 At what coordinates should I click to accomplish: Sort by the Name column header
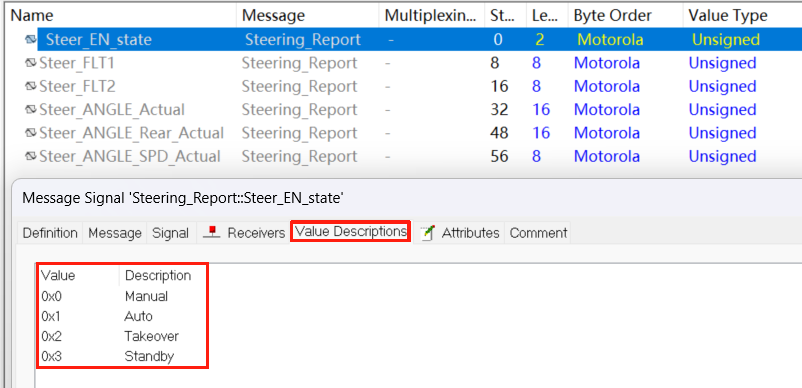(x=121, y=15)
